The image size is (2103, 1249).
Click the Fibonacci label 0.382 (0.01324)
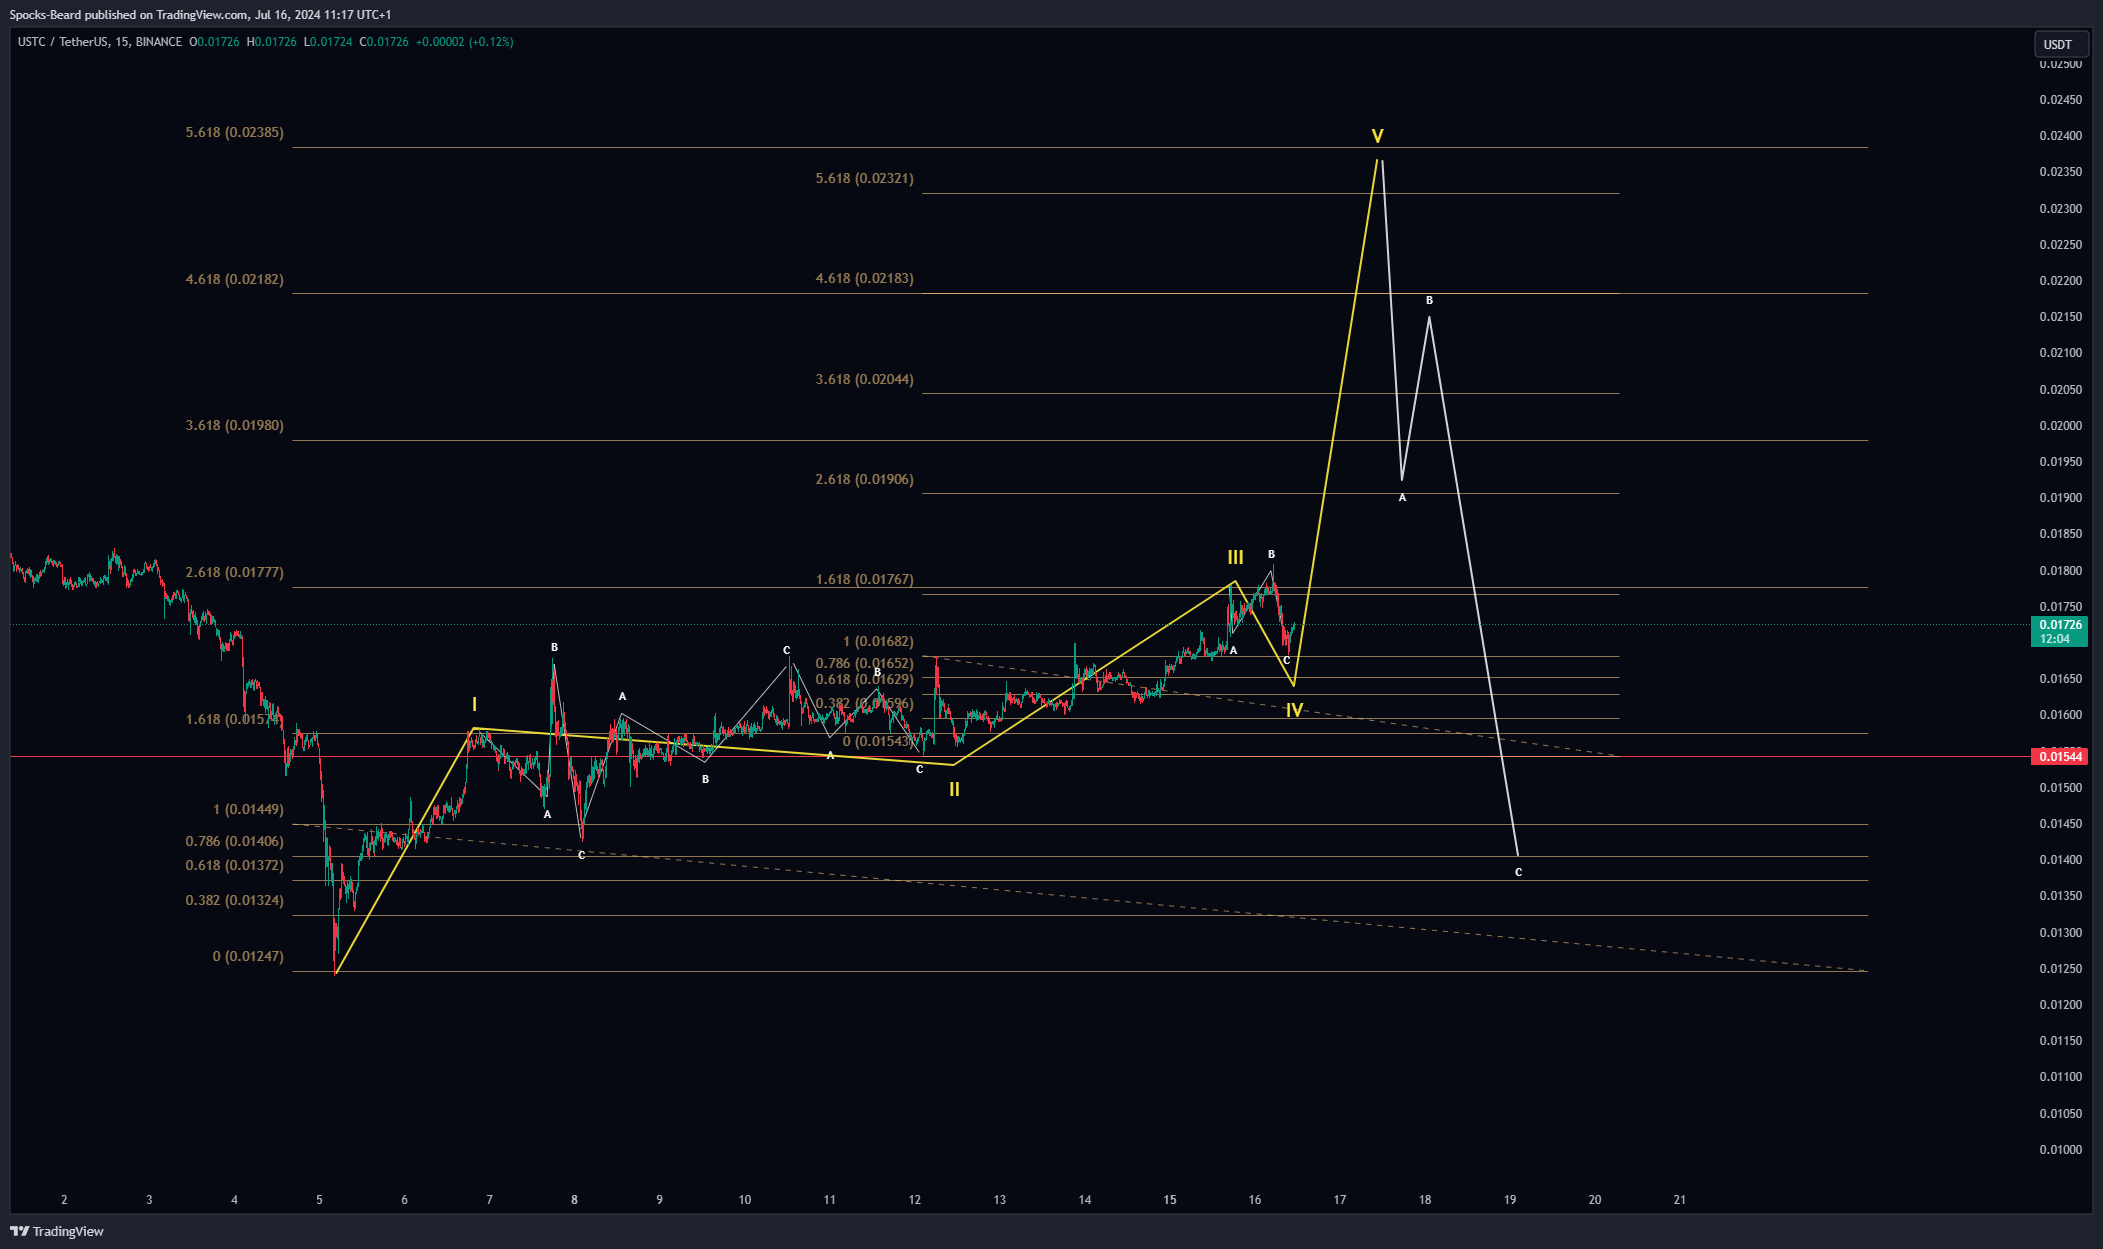[235, 901]
